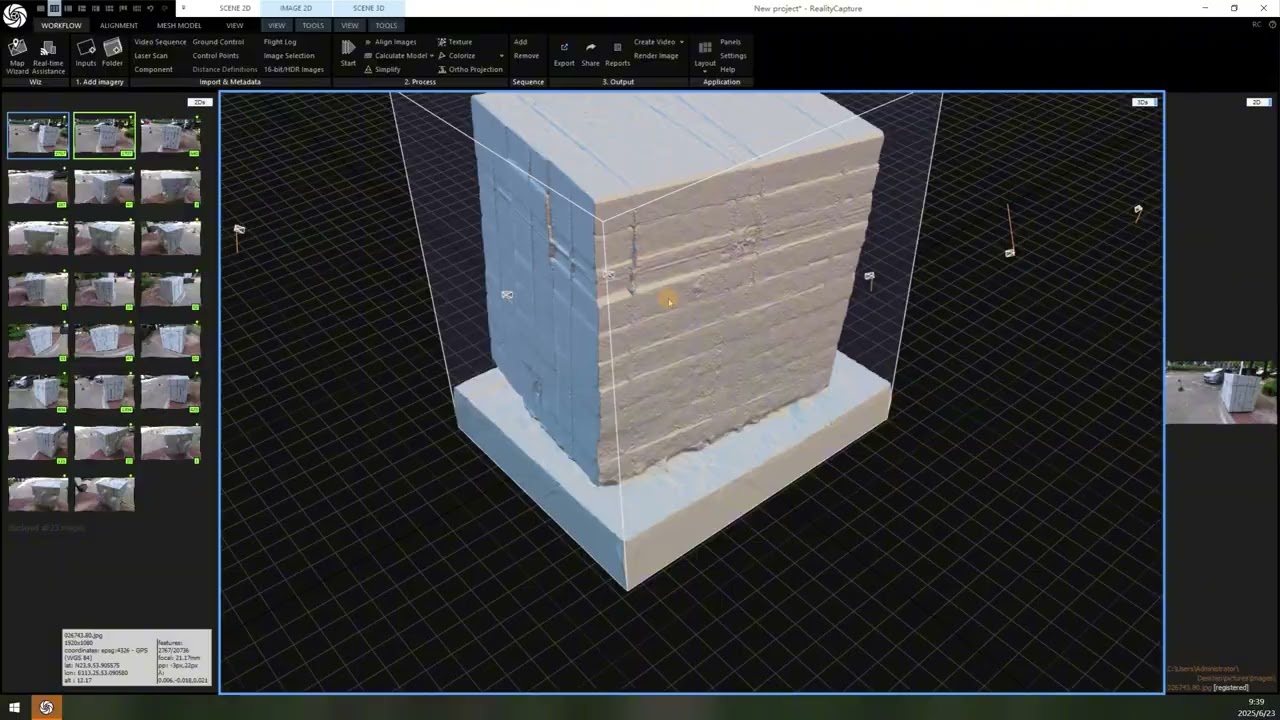Click the Texture tool

(x=454, y=42)
